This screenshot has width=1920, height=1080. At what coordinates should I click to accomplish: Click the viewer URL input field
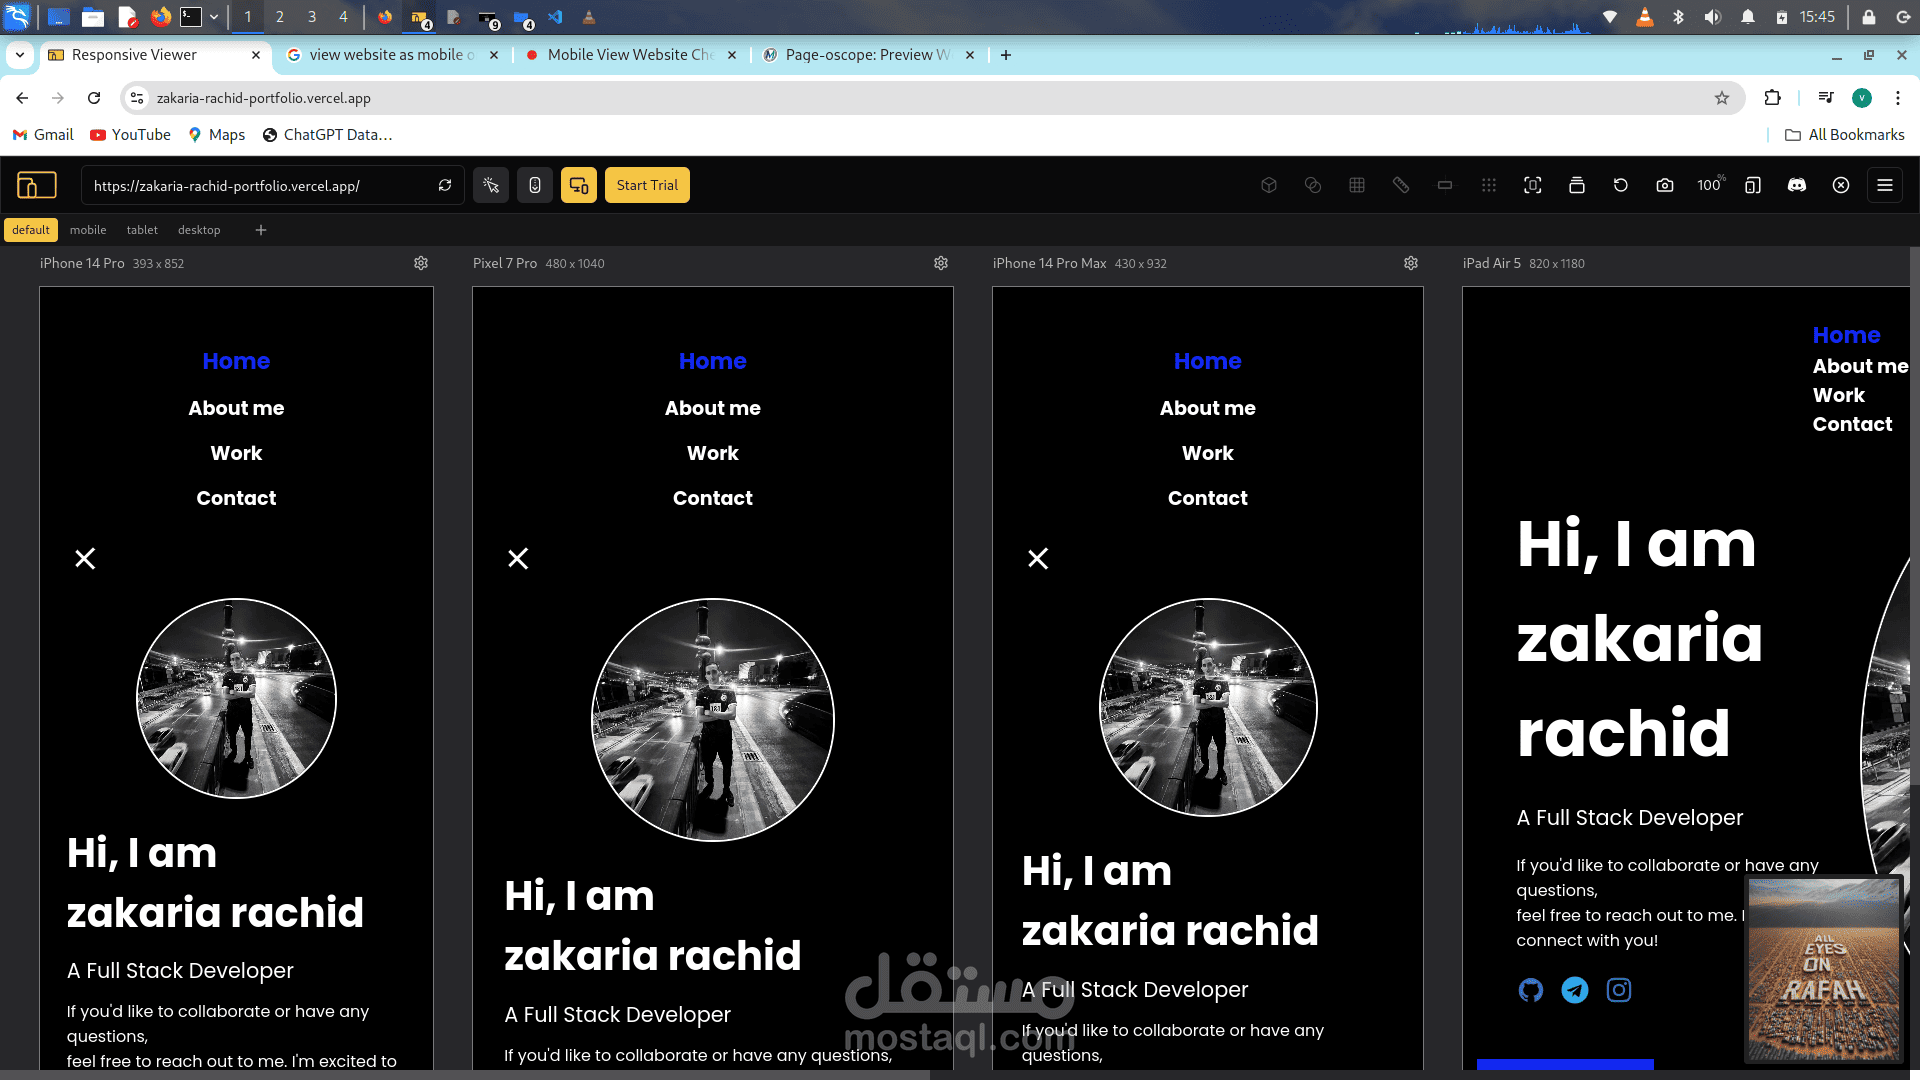[x=260, y=185]
